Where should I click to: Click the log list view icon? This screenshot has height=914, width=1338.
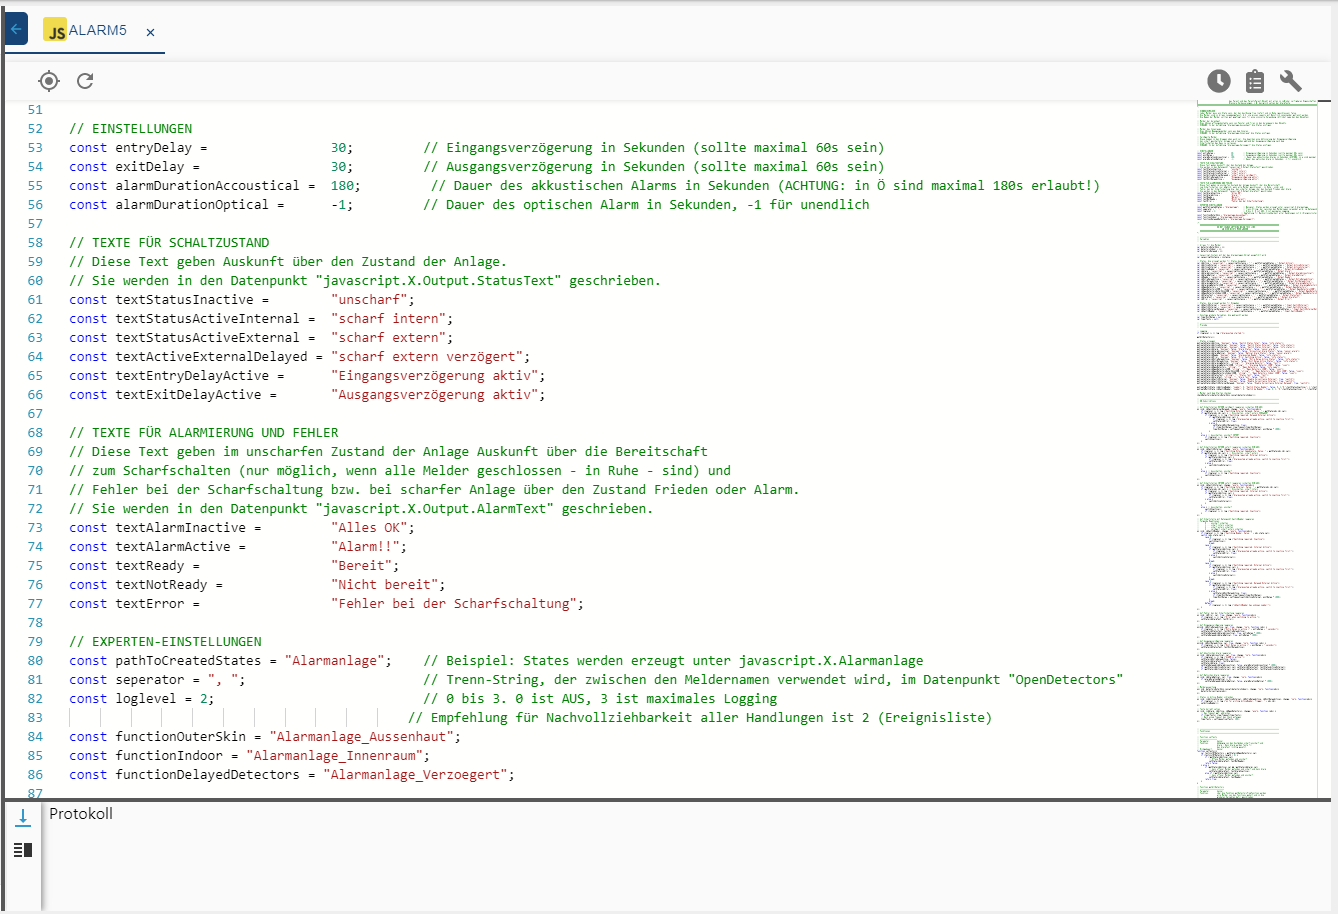click(23, 850)
